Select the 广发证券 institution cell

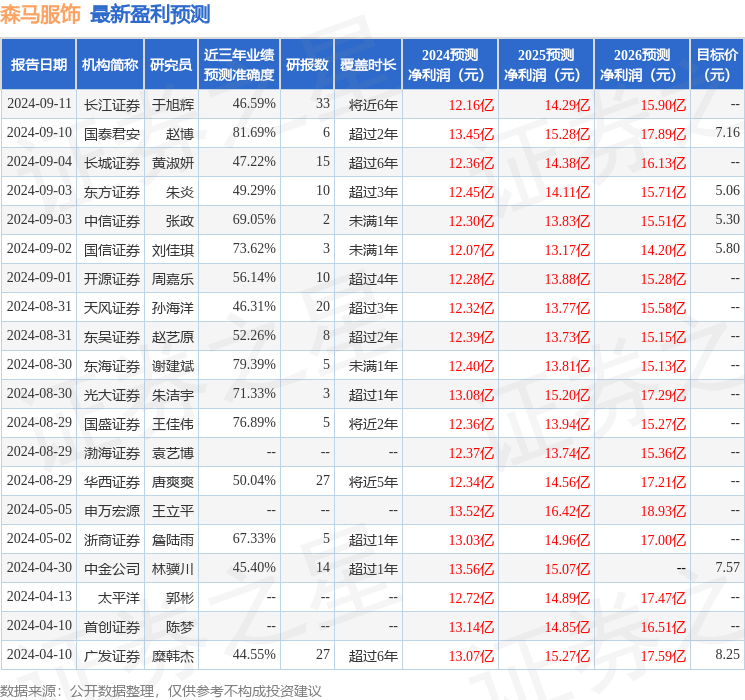(112, 656)
